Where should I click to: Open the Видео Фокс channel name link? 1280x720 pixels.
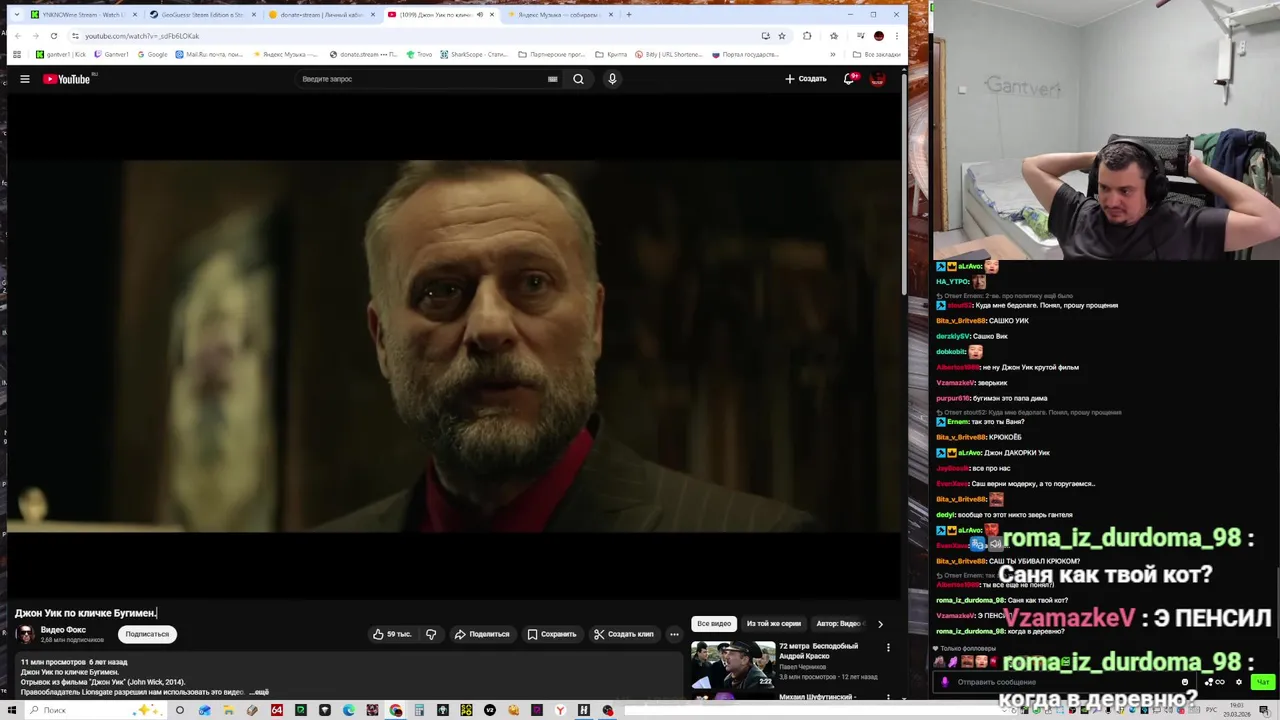click(x=63, y=630)
